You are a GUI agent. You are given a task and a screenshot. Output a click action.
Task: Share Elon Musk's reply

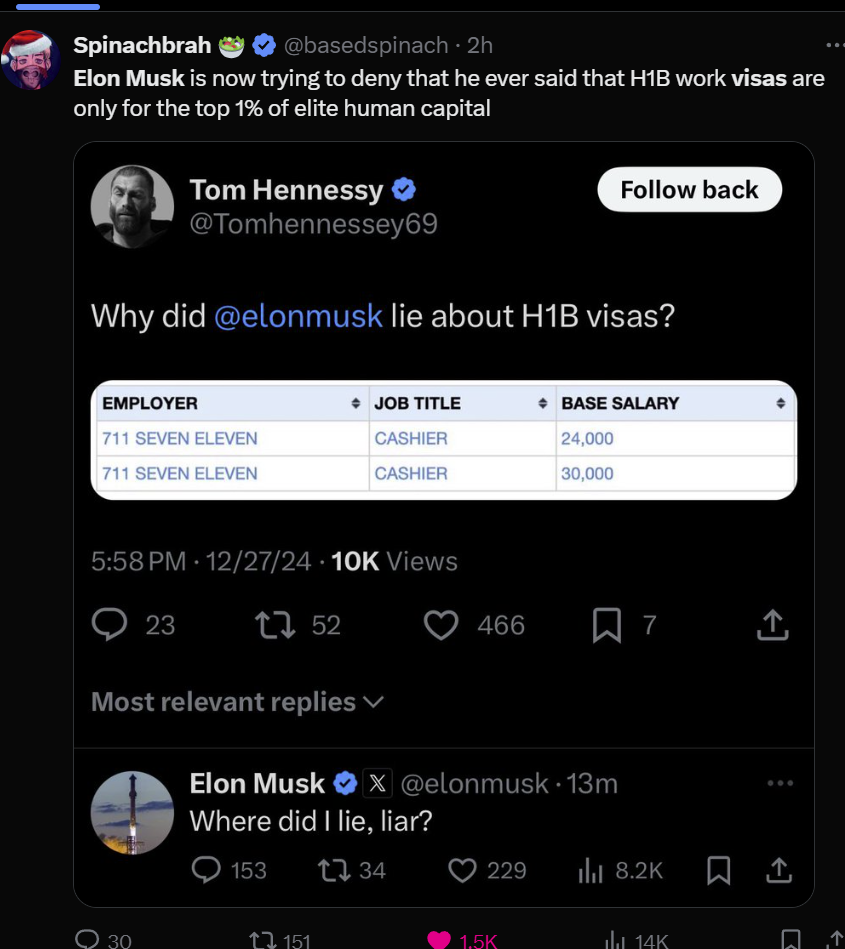coord(779,871)
